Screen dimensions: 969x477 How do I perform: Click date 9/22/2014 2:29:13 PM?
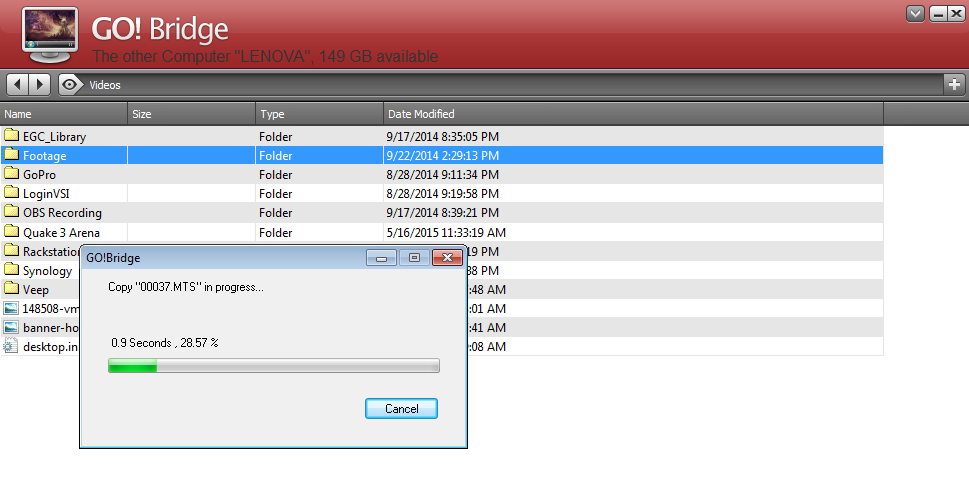tap(443, 156)
